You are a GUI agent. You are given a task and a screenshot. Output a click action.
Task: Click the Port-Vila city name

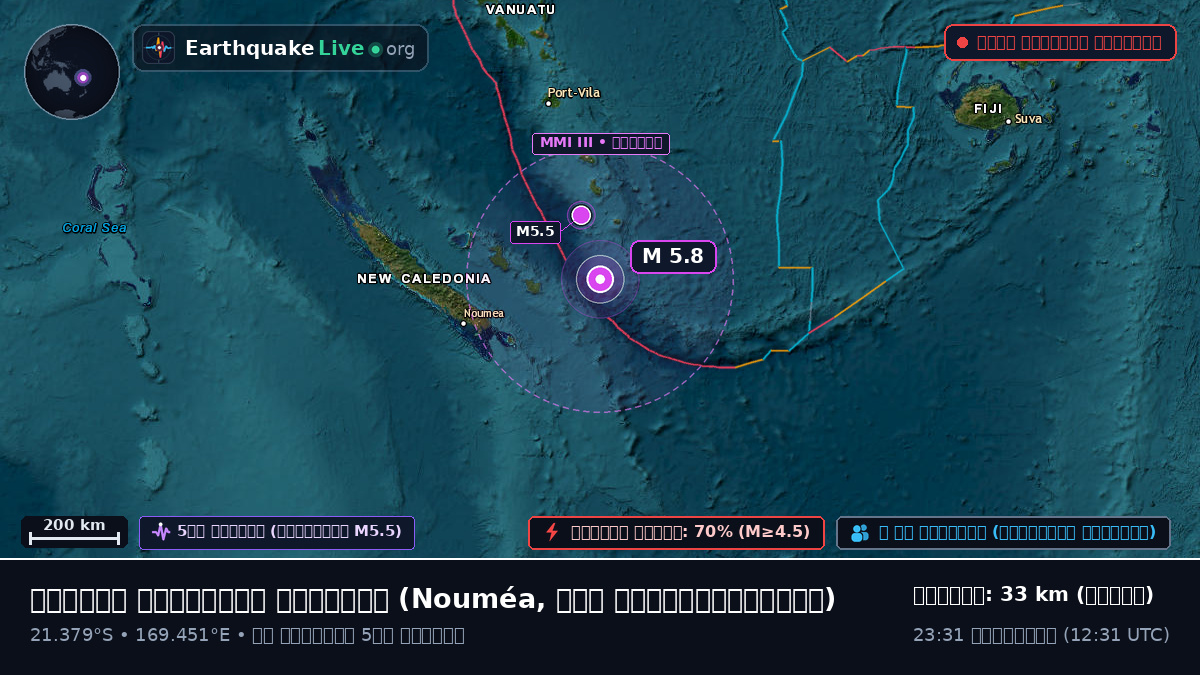(x=574, y=93)
